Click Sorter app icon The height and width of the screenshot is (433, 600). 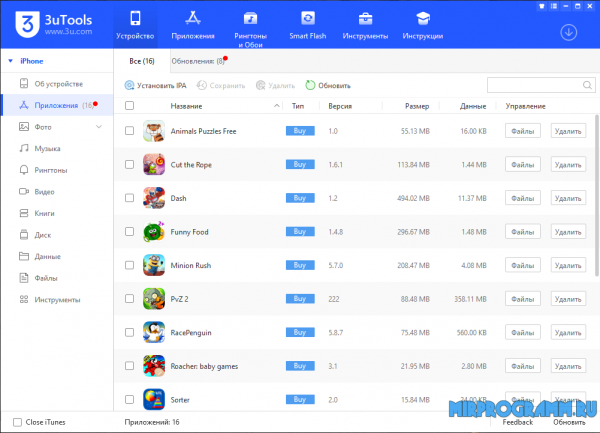(154, 399)
